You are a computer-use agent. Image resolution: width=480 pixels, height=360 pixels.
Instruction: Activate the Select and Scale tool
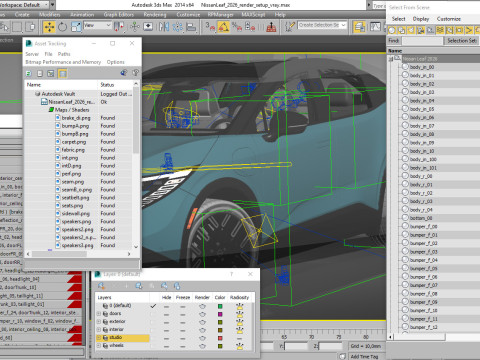pyautogui.click(x=76, y=27)
